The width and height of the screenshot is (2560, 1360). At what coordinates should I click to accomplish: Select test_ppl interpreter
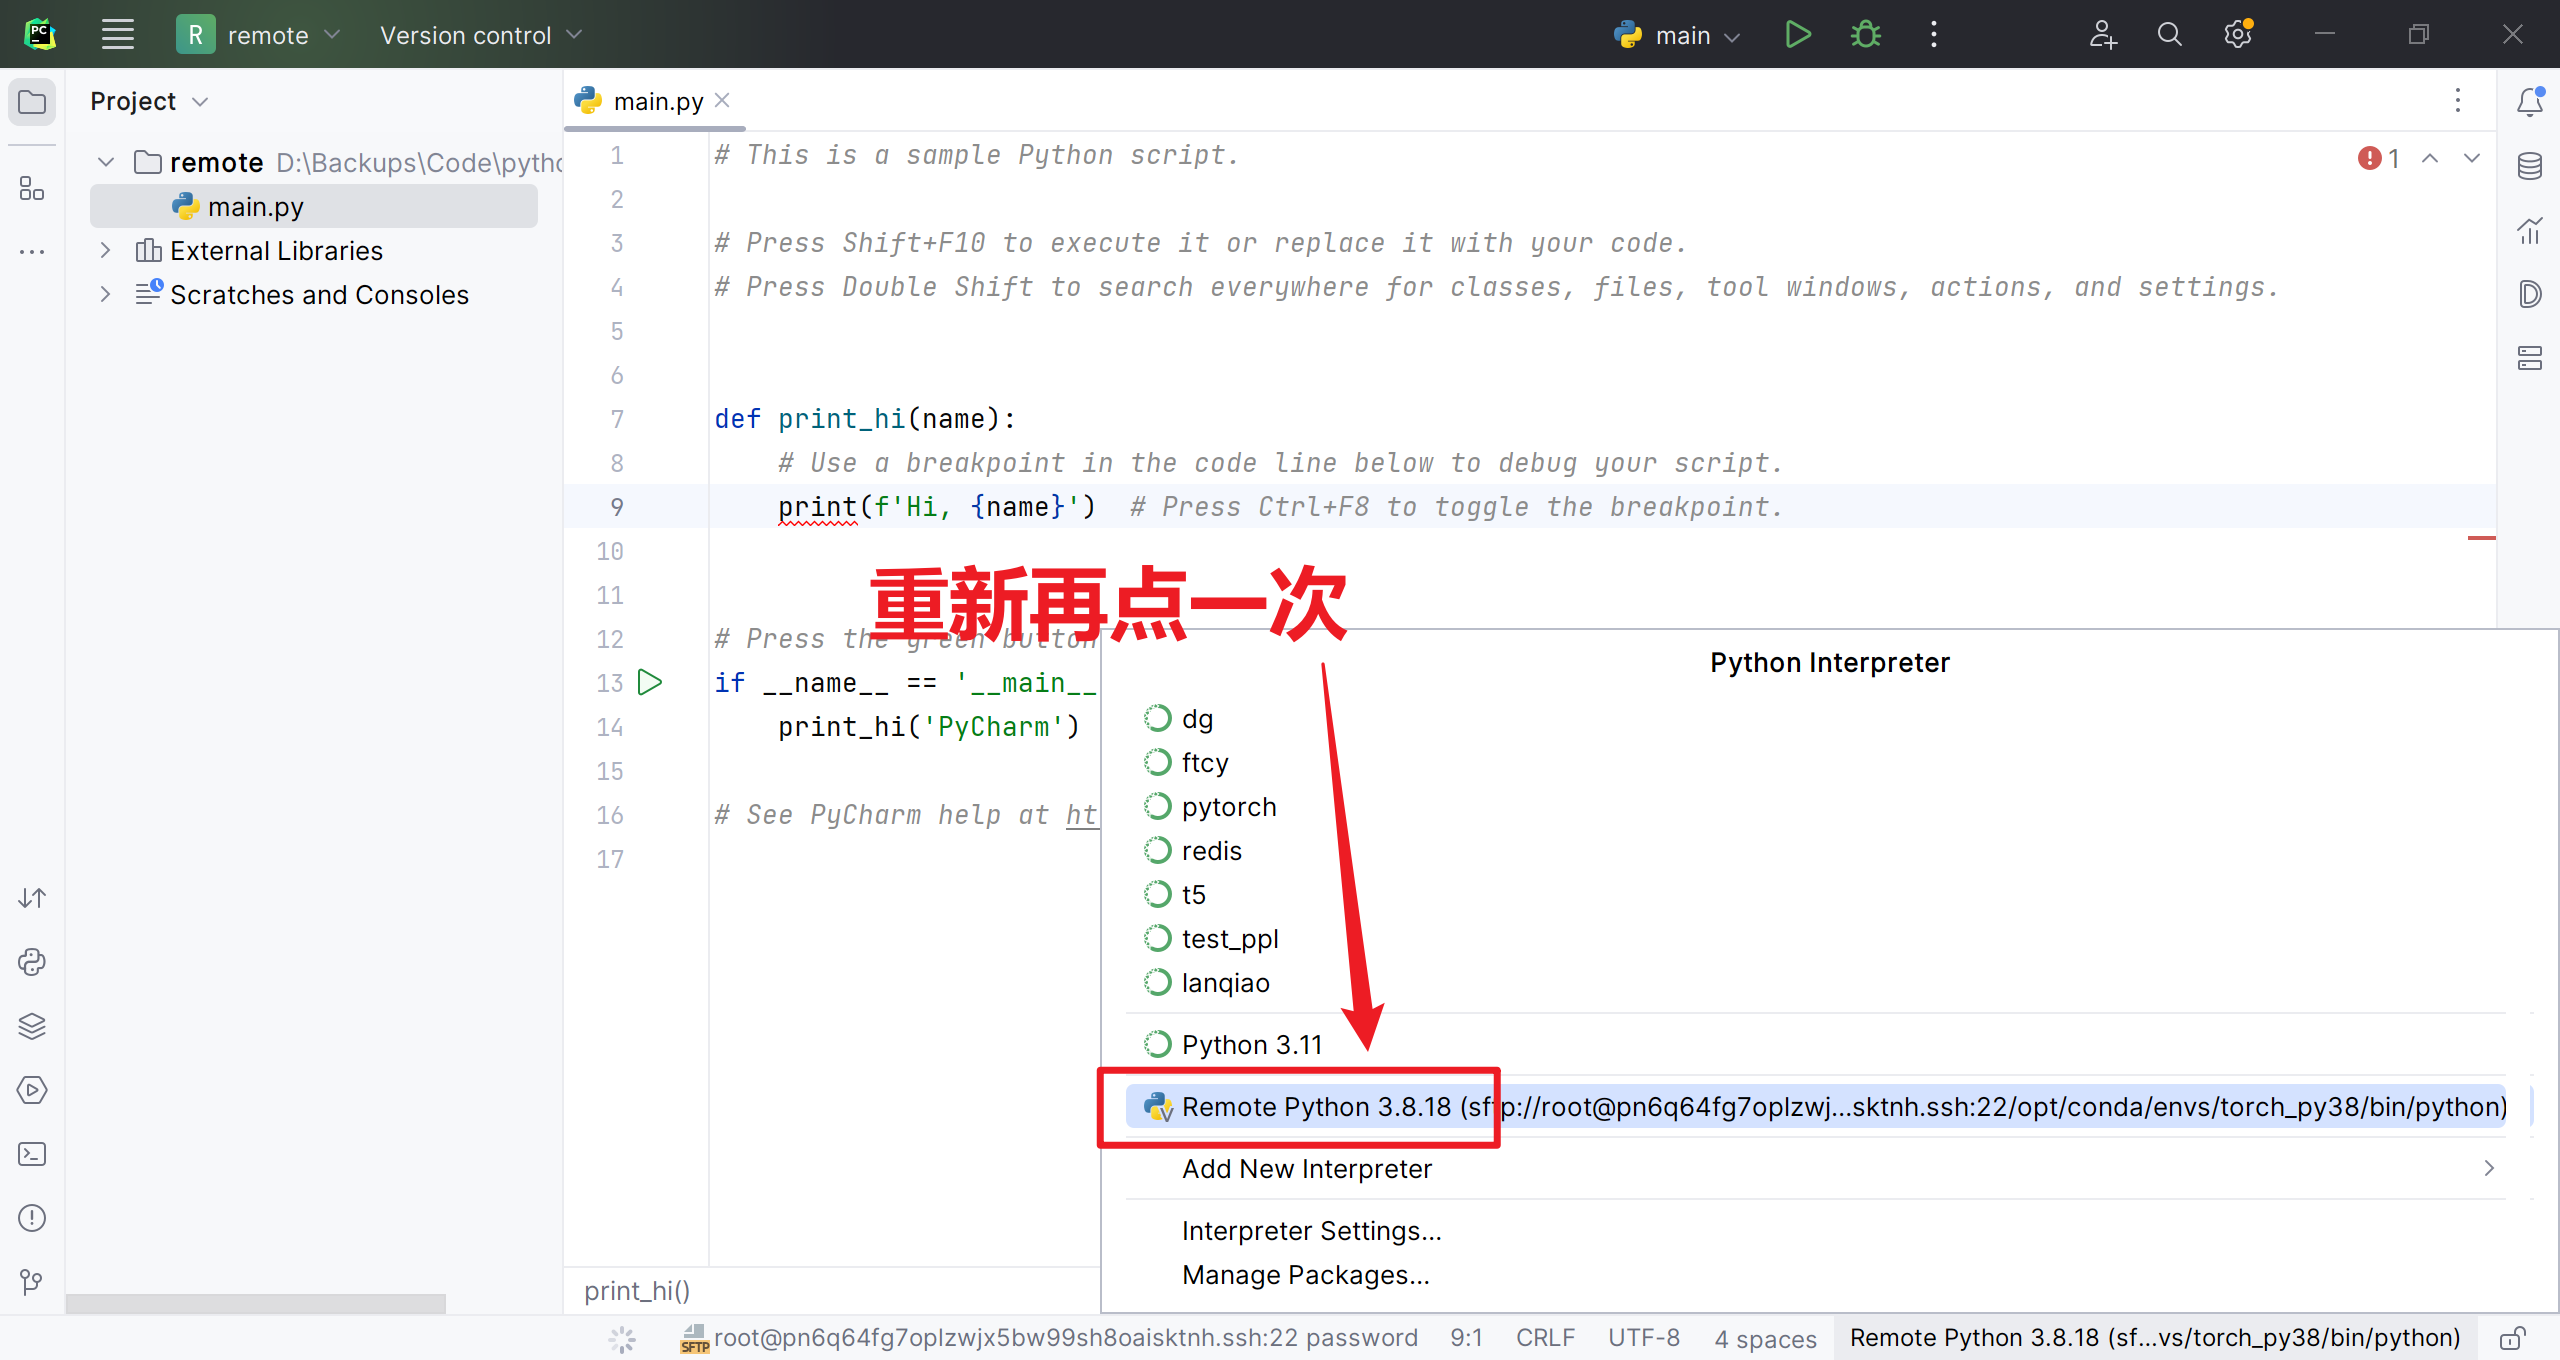(1816, 938)
